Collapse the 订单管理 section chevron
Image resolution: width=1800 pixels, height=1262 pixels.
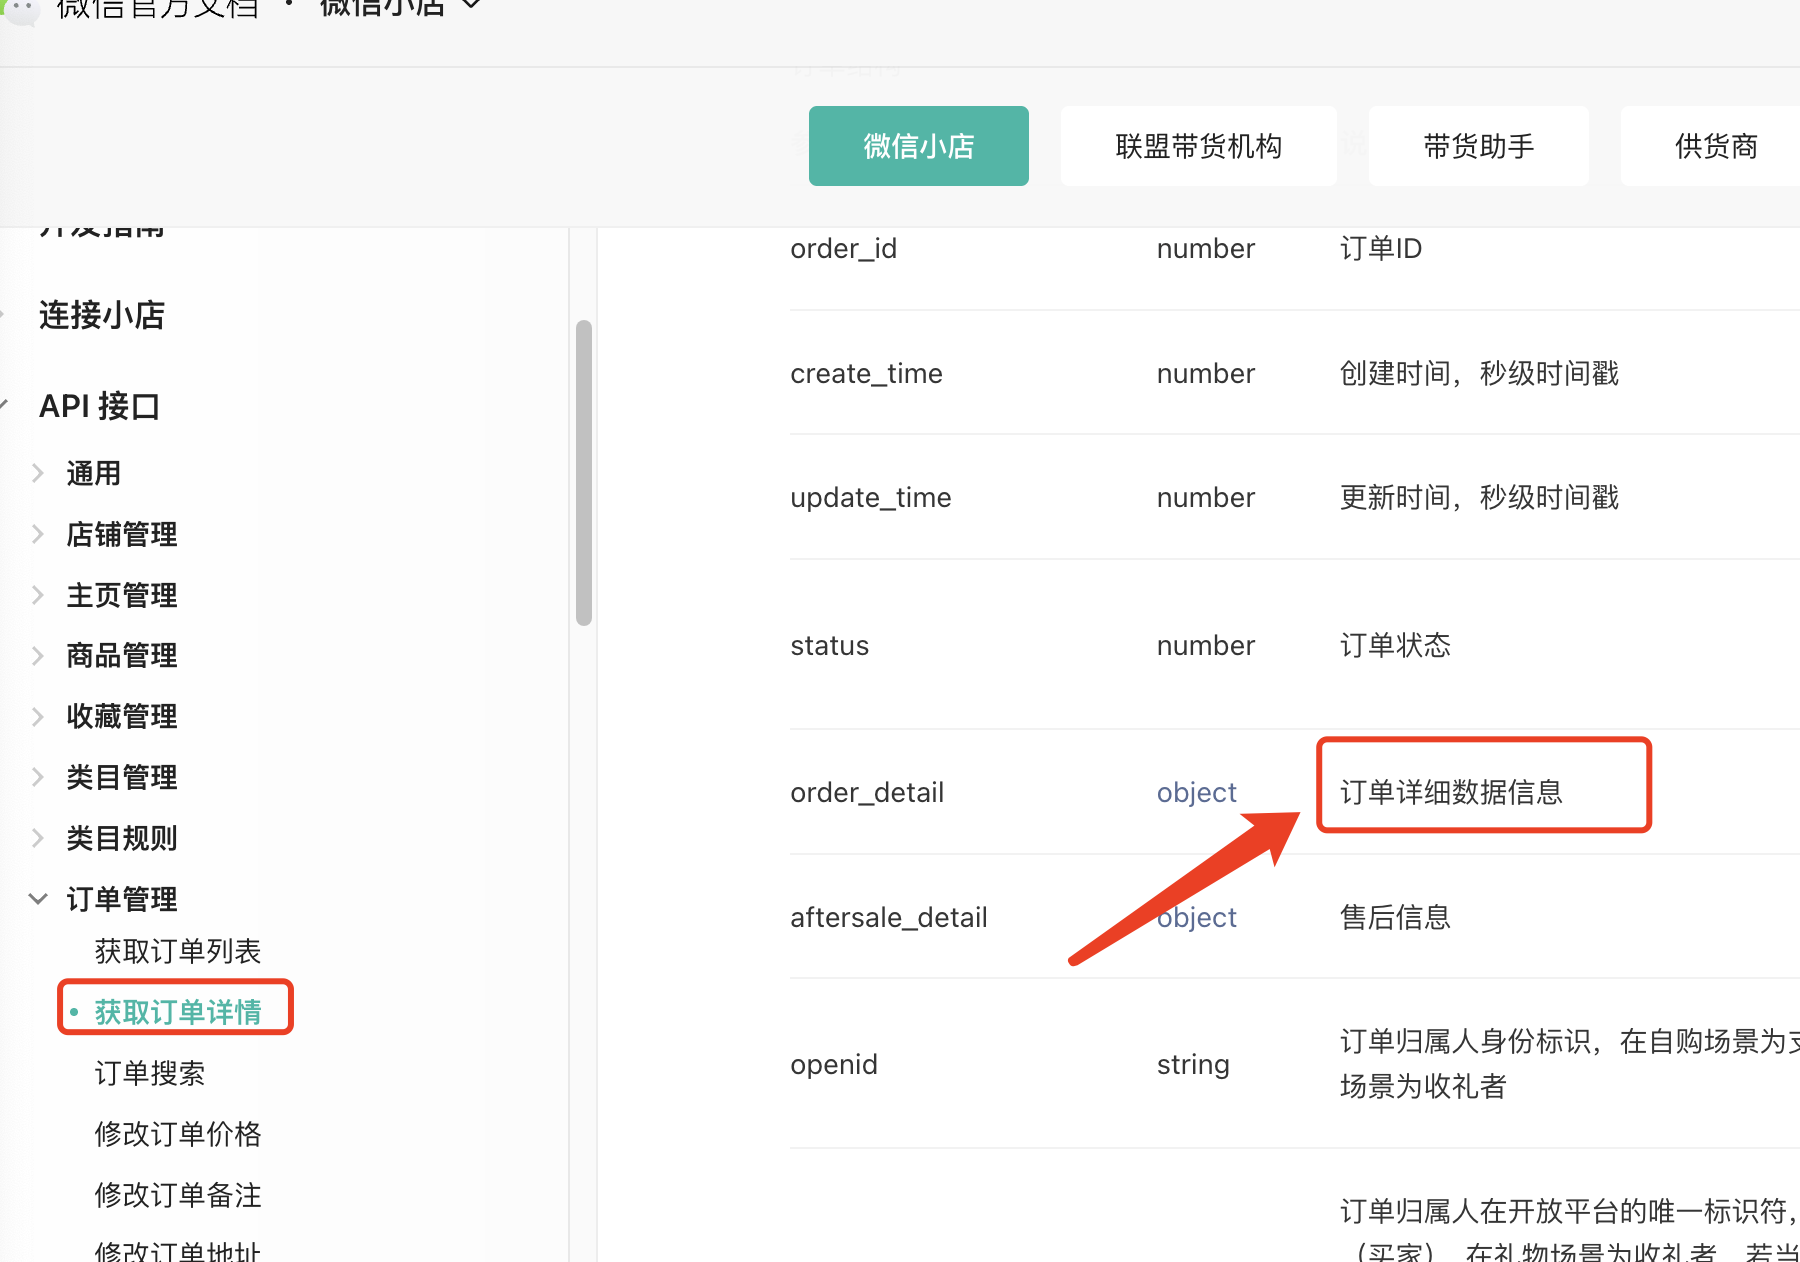pyautogui.click(x=38, y=899)
